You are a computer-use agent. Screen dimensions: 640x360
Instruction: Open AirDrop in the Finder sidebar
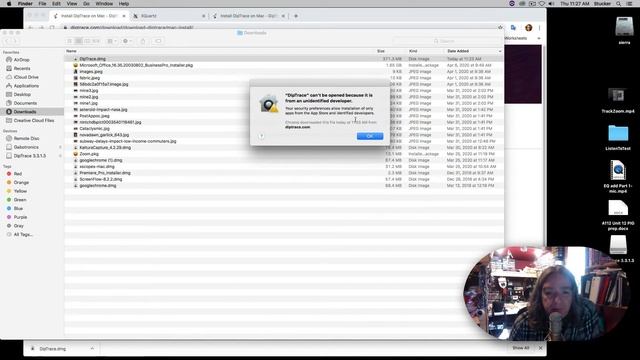pos(21,60)
